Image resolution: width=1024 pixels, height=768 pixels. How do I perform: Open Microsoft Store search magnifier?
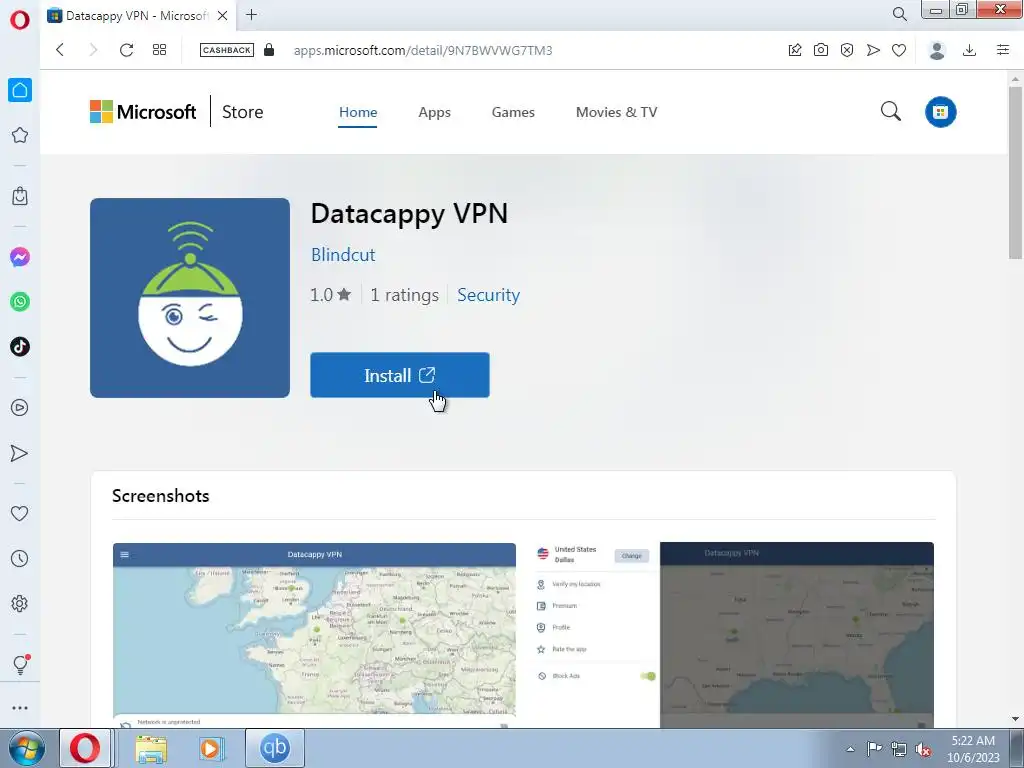pos(891,111)
